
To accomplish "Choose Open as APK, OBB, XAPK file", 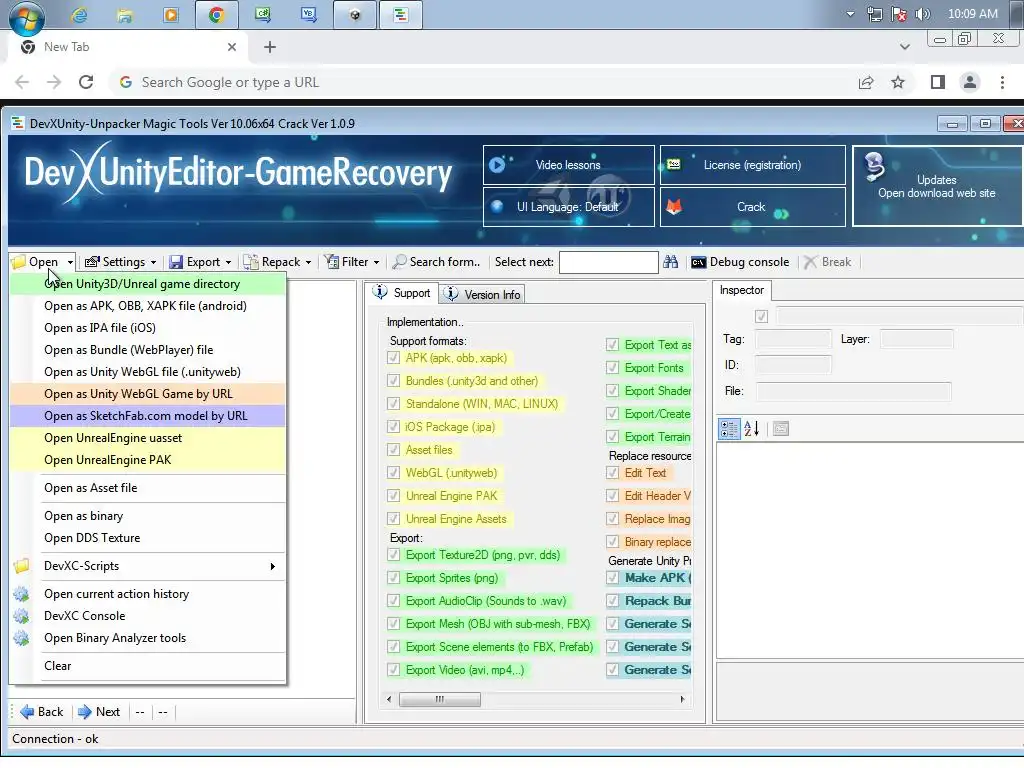I will pyautogui.click(x=148, y=306).
